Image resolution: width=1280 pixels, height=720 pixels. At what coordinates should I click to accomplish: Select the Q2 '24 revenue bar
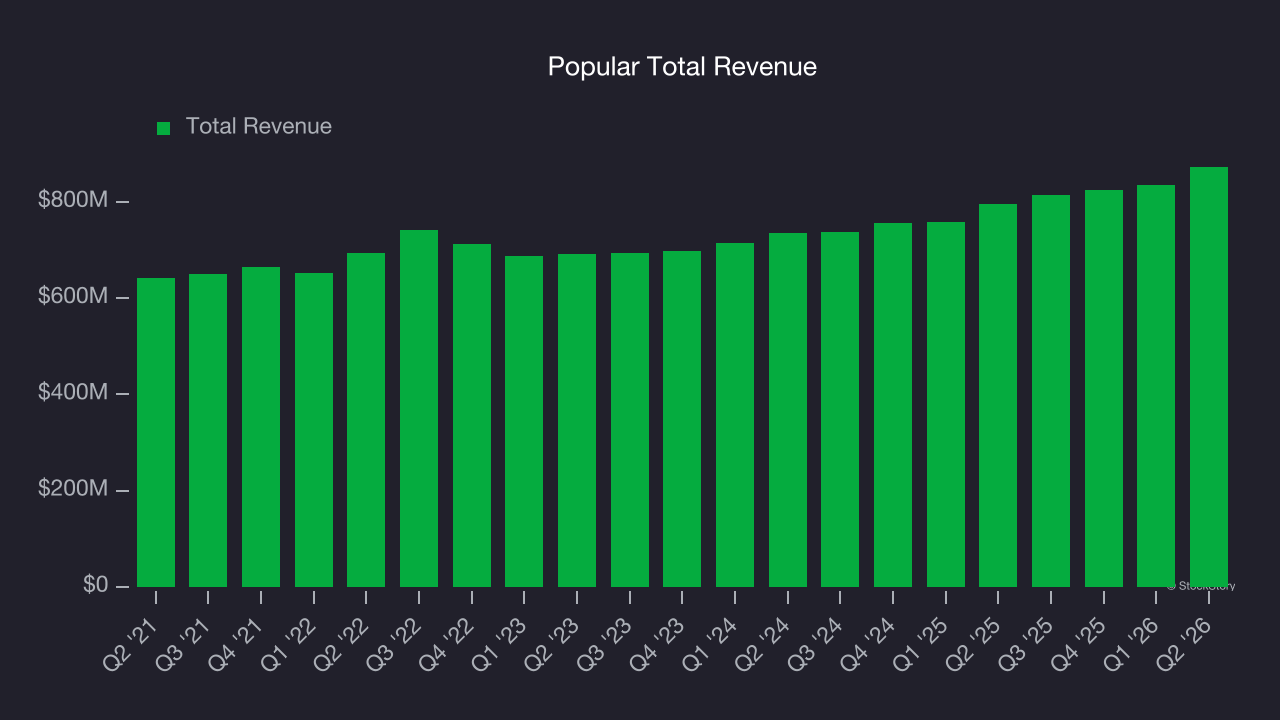click(788, 410)
